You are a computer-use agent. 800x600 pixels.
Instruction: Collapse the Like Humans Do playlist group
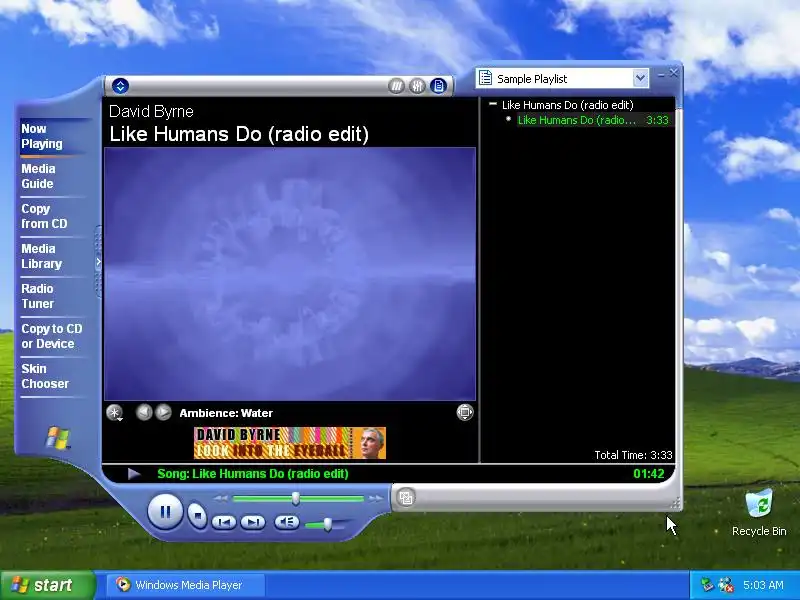click(493, 104)
